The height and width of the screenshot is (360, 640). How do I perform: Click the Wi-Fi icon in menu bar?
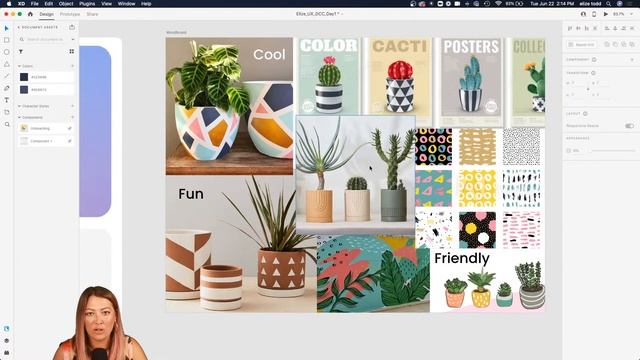(498, 4)
